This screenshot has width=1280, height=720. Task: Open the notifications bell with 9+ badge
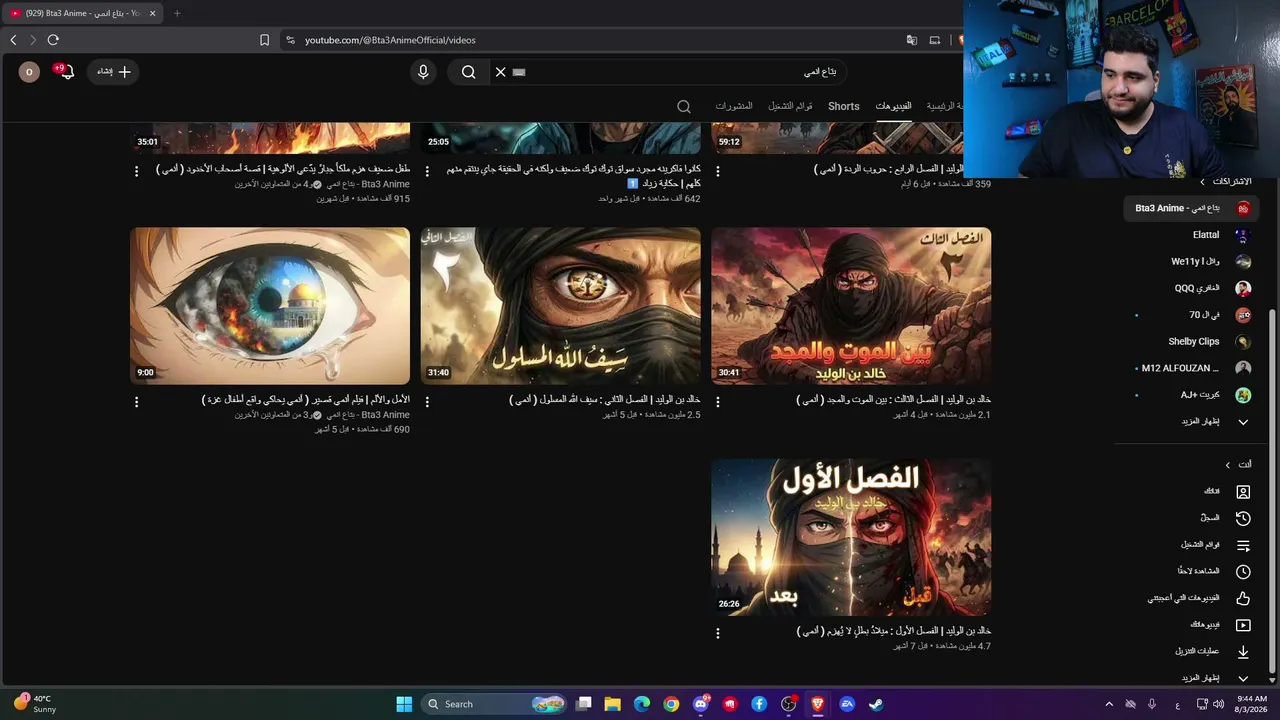click(66, 72)
